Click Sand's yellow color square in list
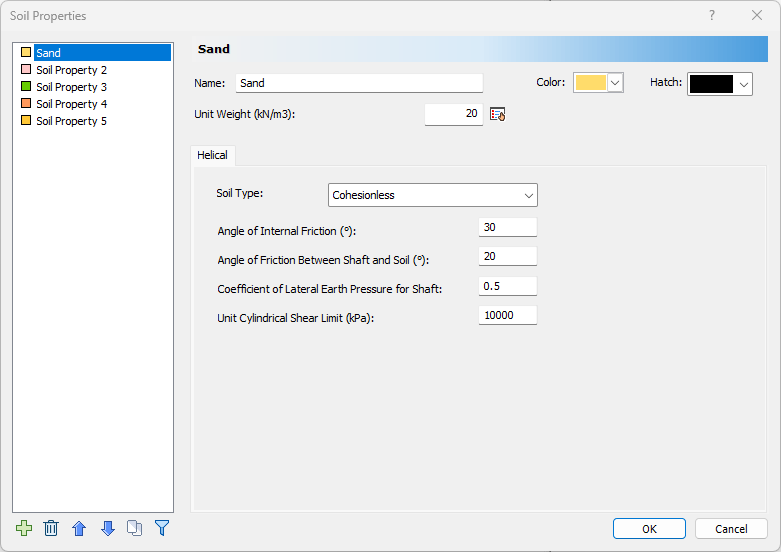 (26, 52)
